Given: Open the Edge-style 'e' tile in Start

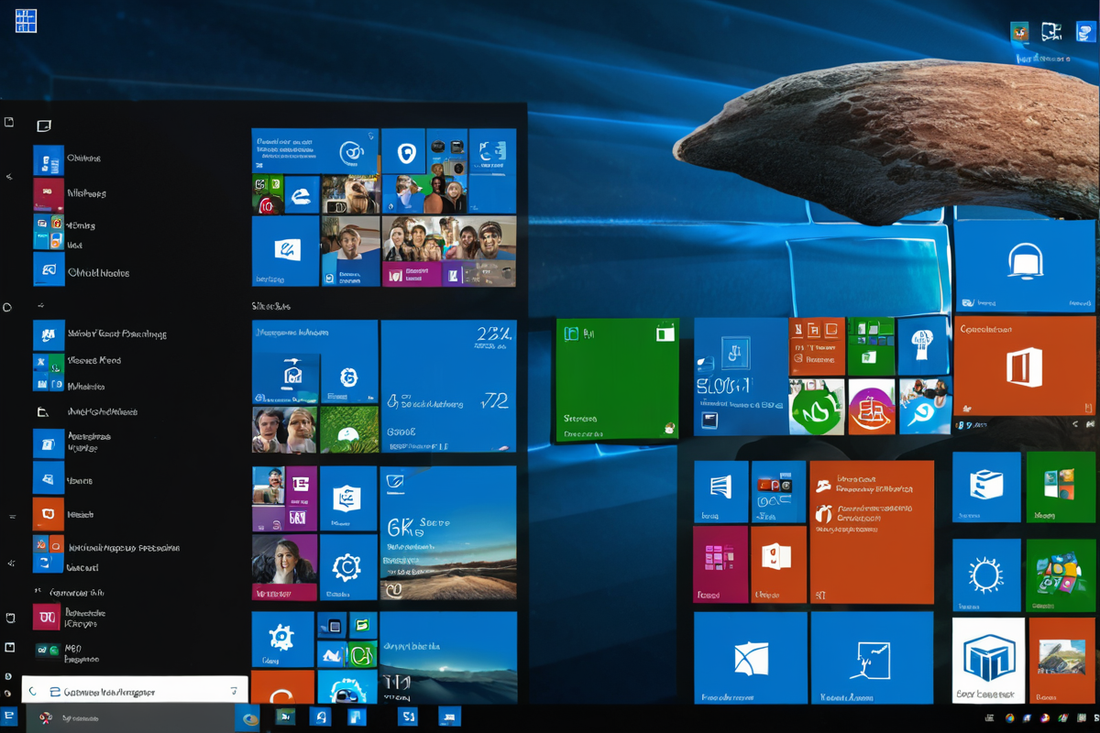Looking at the screenshot, I should click(302, 195).
